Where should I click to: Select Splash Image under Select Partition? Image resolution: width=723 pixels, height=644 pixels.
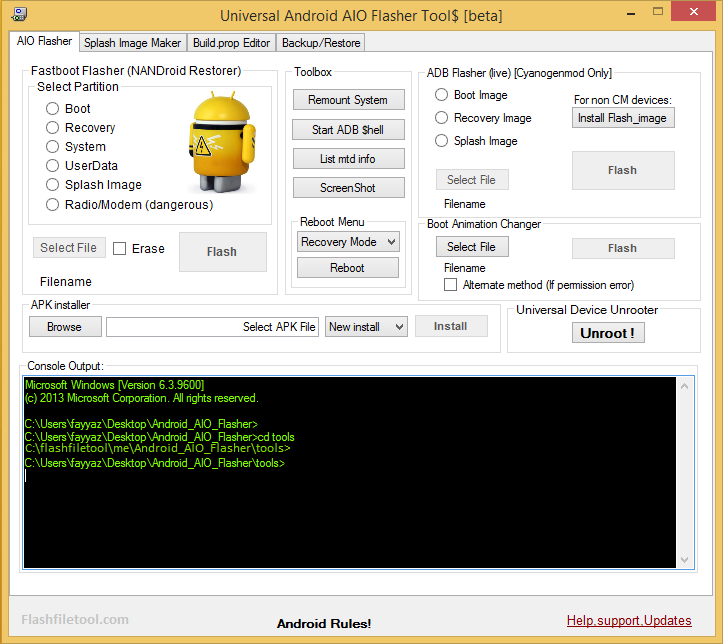coord(53,185)
